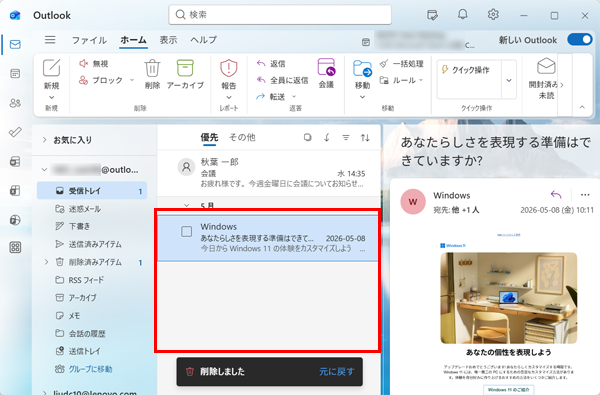Open the More apps grid icon
Viewport: 600px width, 395px height.
15,247
